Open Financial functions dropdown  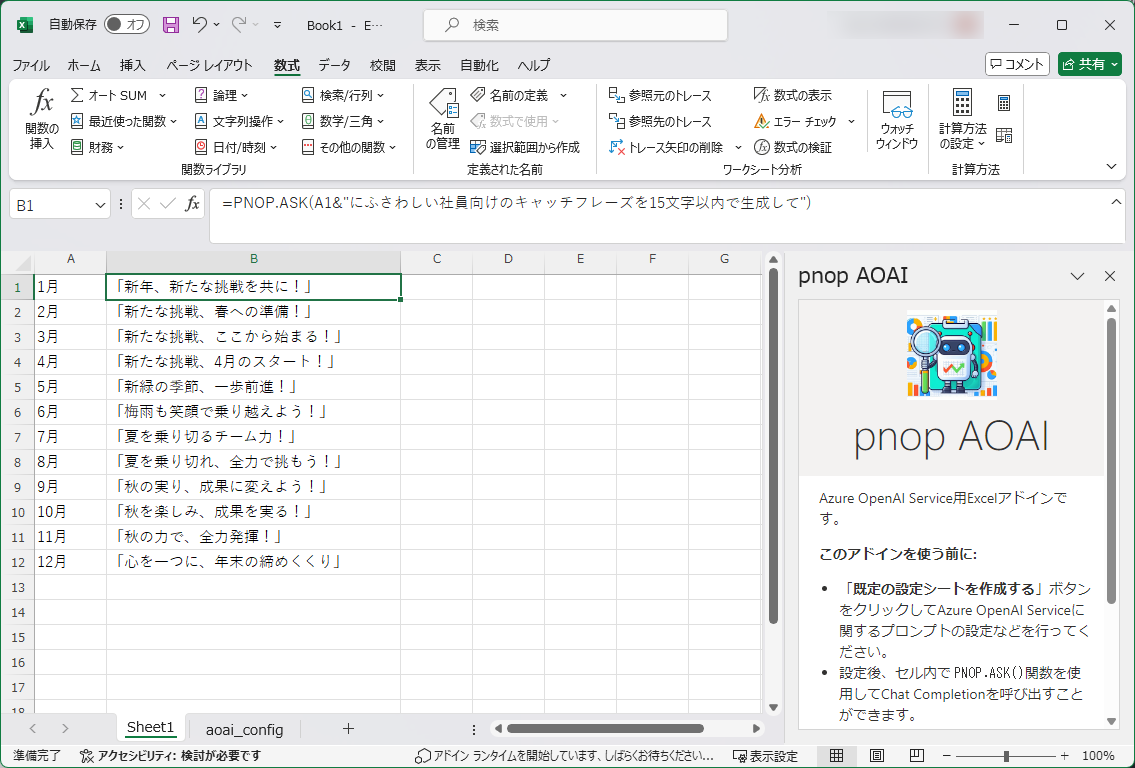point(121,148)
